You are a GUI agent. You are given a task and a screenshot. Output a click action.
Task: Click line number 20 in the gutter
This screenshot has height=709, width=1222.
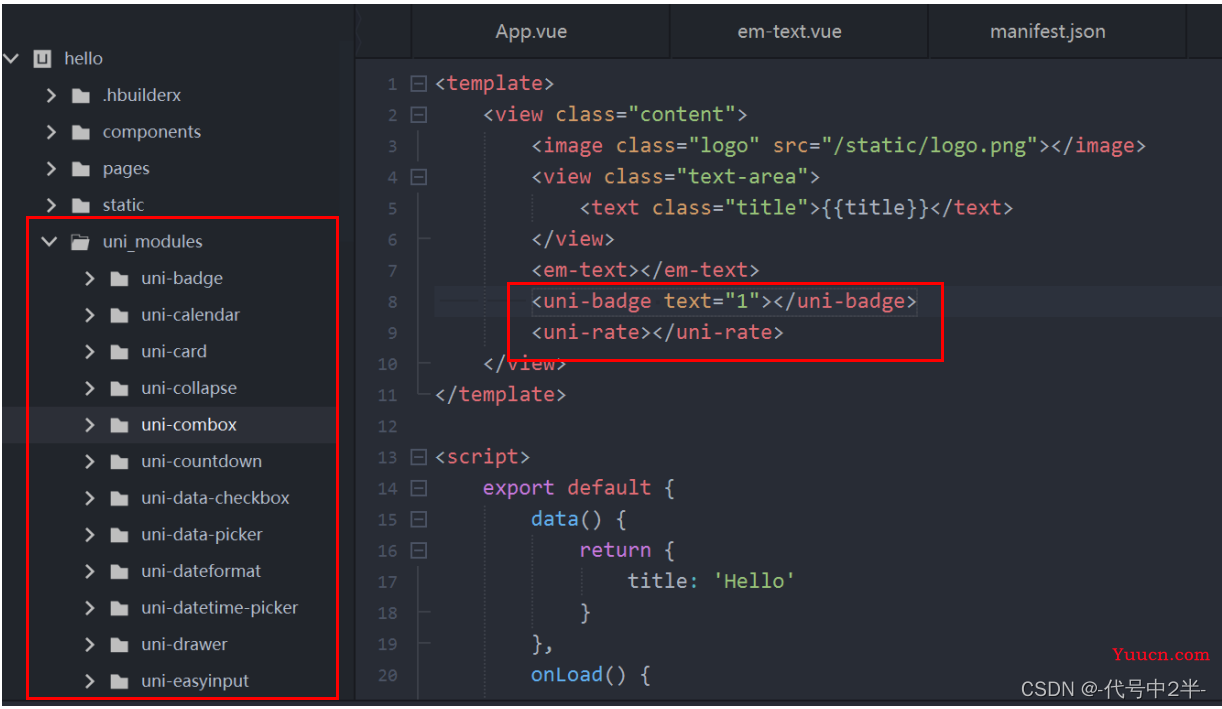[388, 675]
